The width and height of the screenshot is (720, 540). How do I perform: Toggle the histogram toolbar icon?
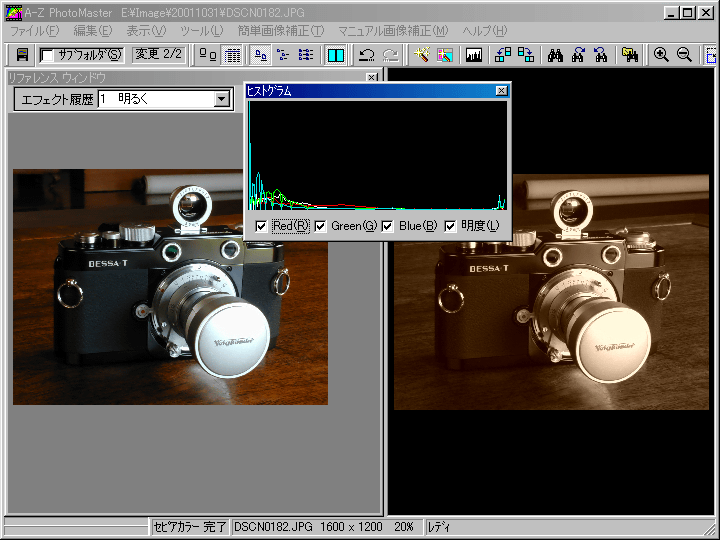[x=473, y=55]
